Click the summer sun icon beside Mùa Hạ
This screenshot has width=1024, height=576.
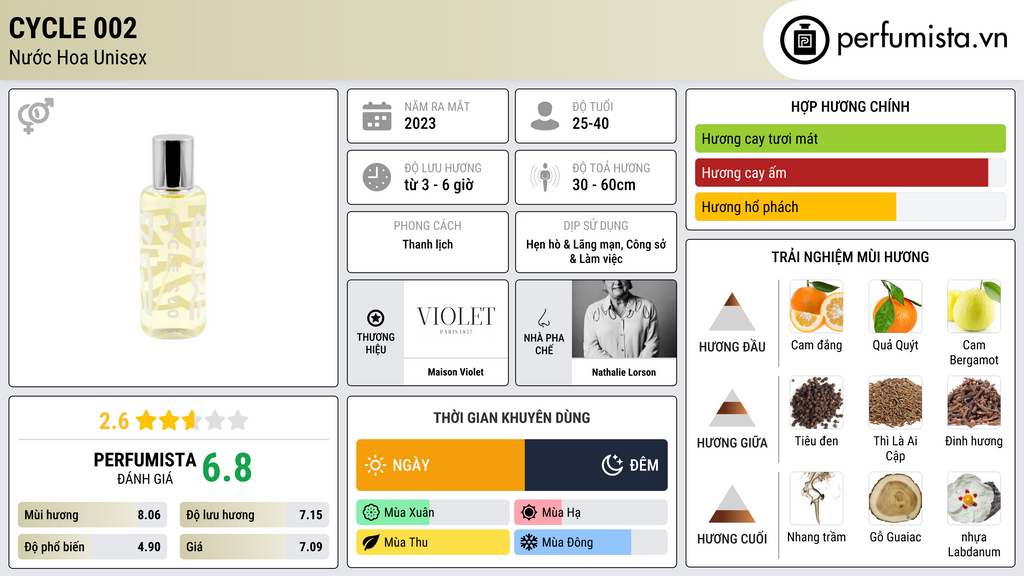(x=529, y=513)
